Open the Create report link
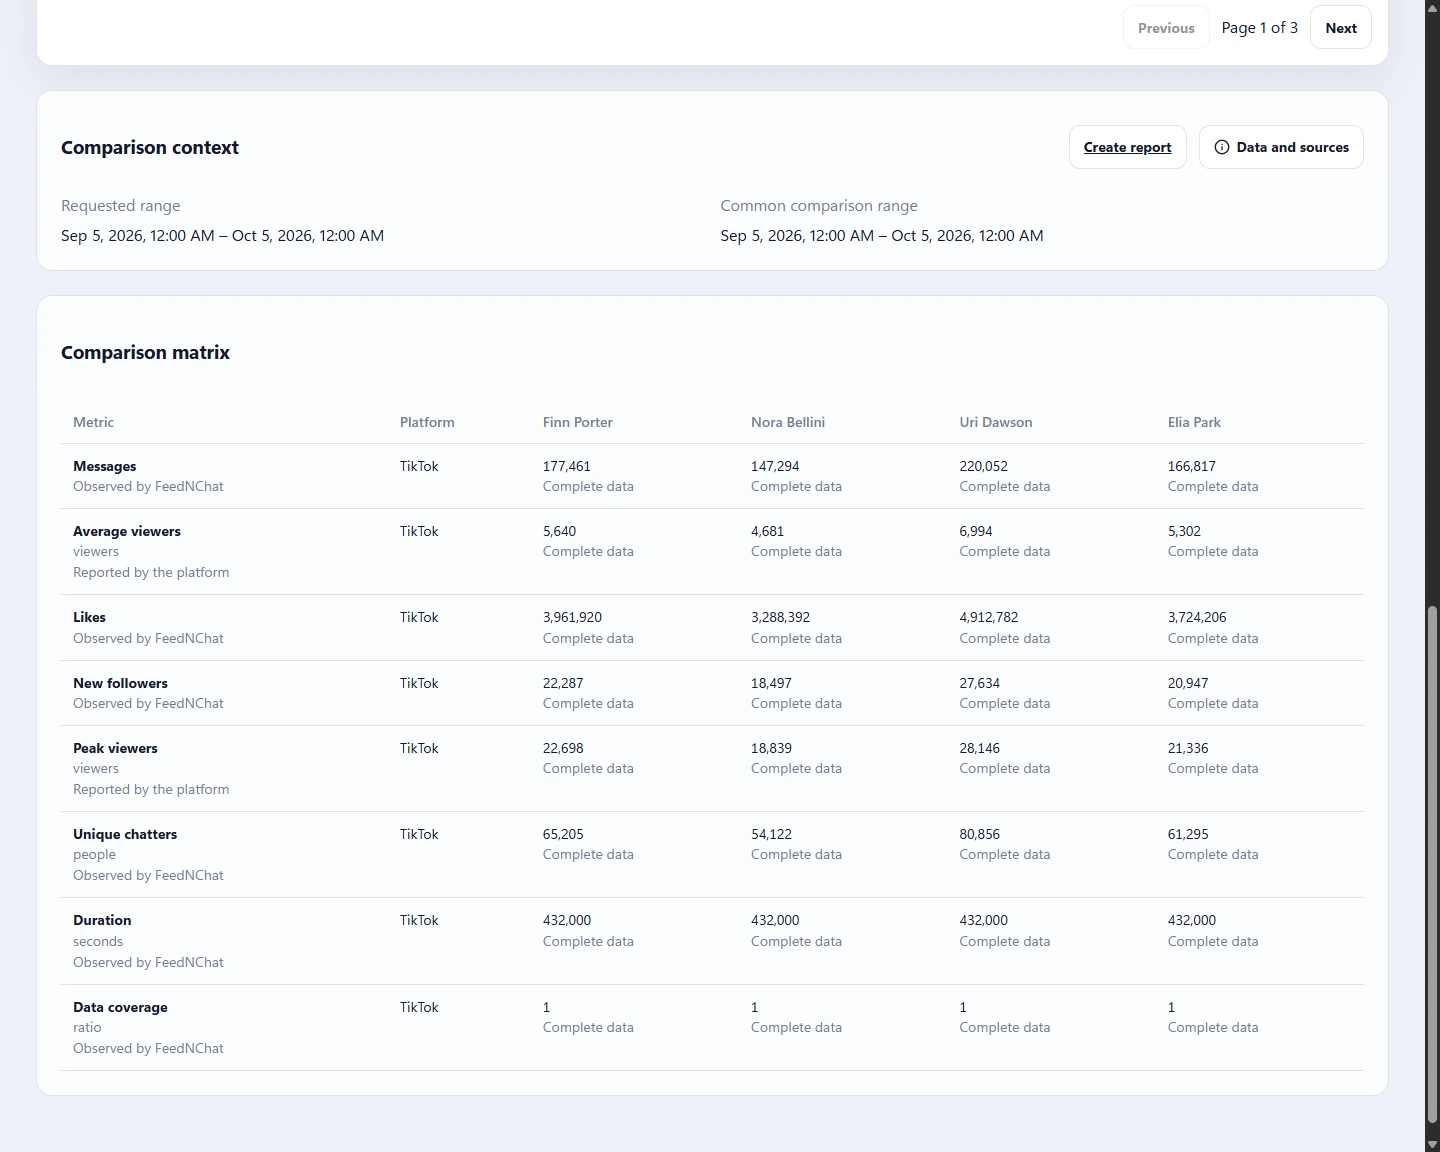The height and width of the screenshot is (1152, 1440). (x=1127, y=147)
